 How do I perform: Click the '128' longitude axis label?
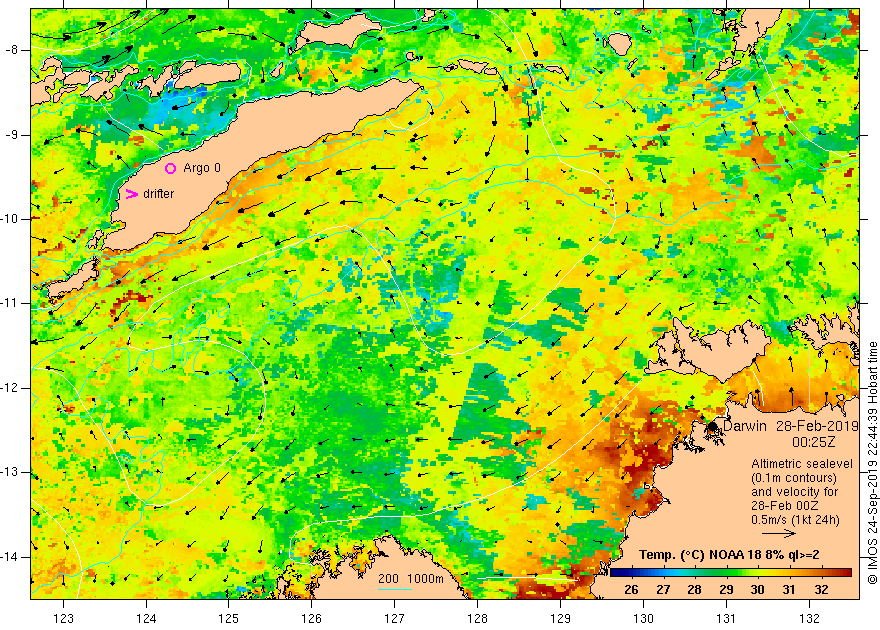pos(478,618)
